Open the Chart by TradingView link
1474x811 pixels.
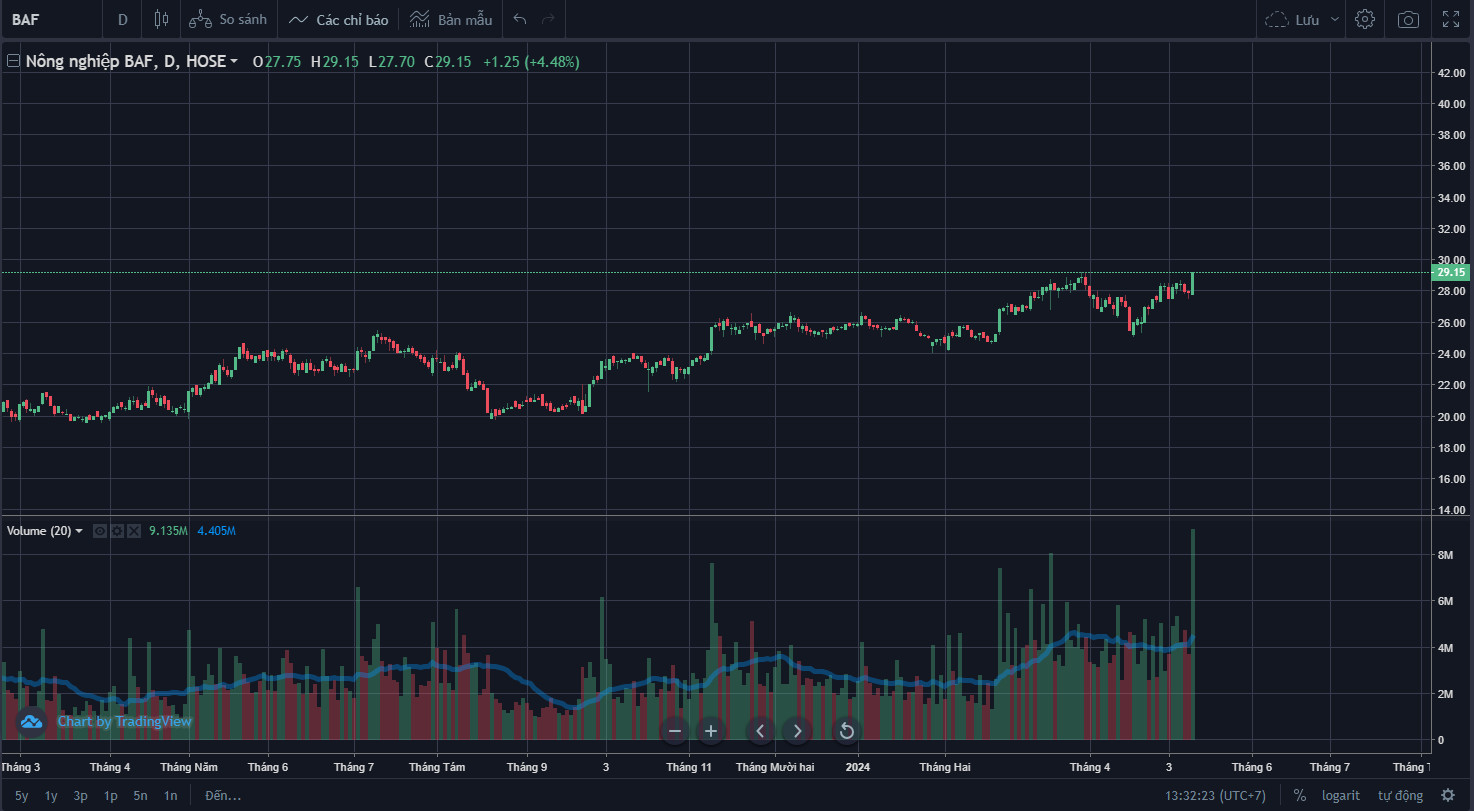[x=124, y=721]
